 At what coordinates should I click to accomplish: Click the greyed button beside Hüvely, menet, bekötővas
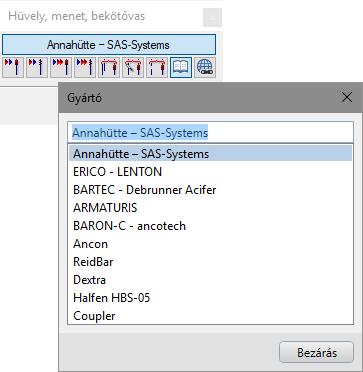tap(212, 17)
